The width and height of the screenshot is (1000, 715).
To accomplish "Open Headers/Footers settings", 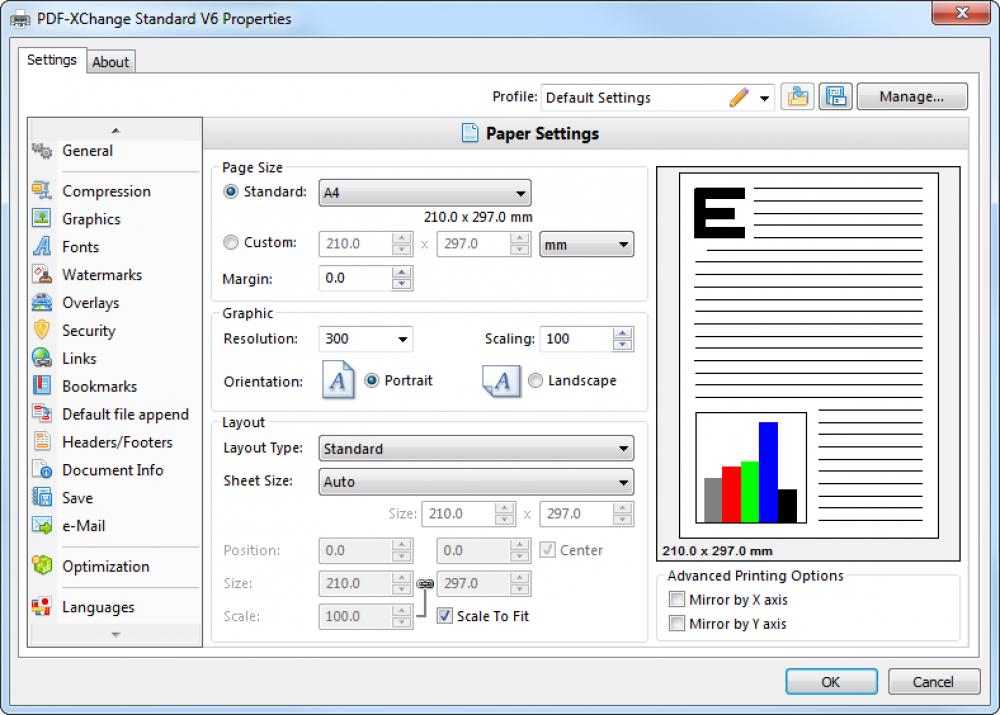I will (117, 442).
